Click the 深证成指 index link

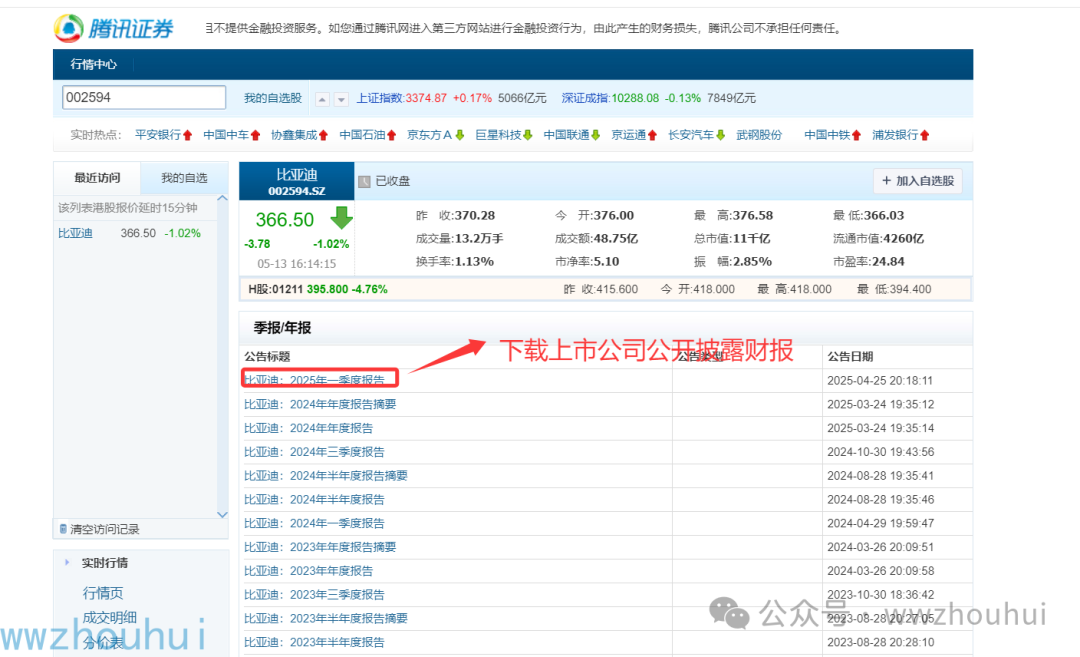click(585, 98)
